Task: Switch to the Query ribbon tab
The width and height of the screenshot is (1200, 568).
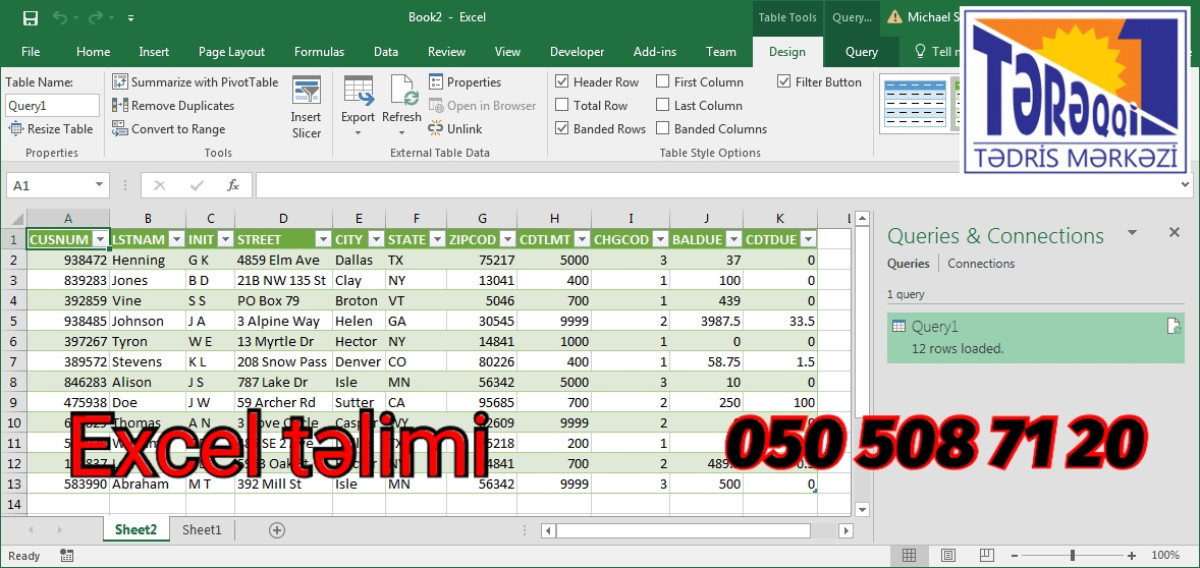Action: [861, 52]
